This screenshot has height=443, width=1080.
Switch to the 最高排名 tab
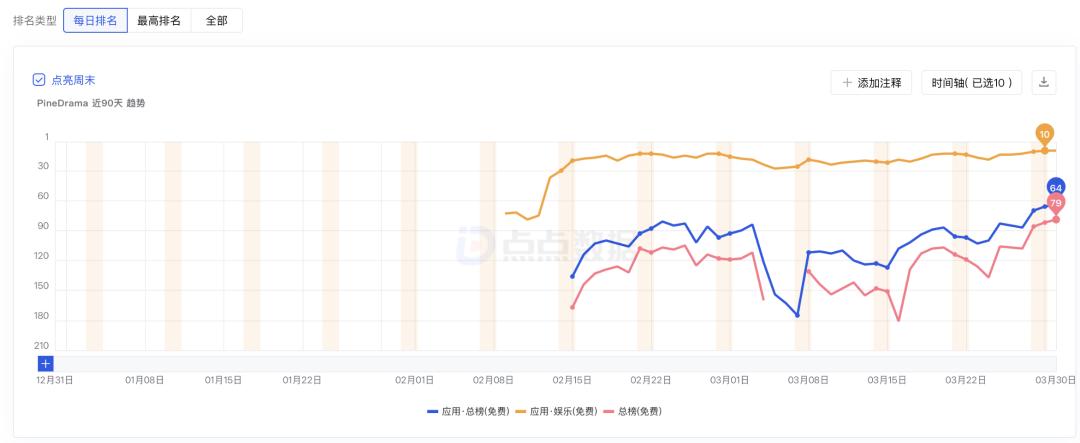click(x=159, y=21)
